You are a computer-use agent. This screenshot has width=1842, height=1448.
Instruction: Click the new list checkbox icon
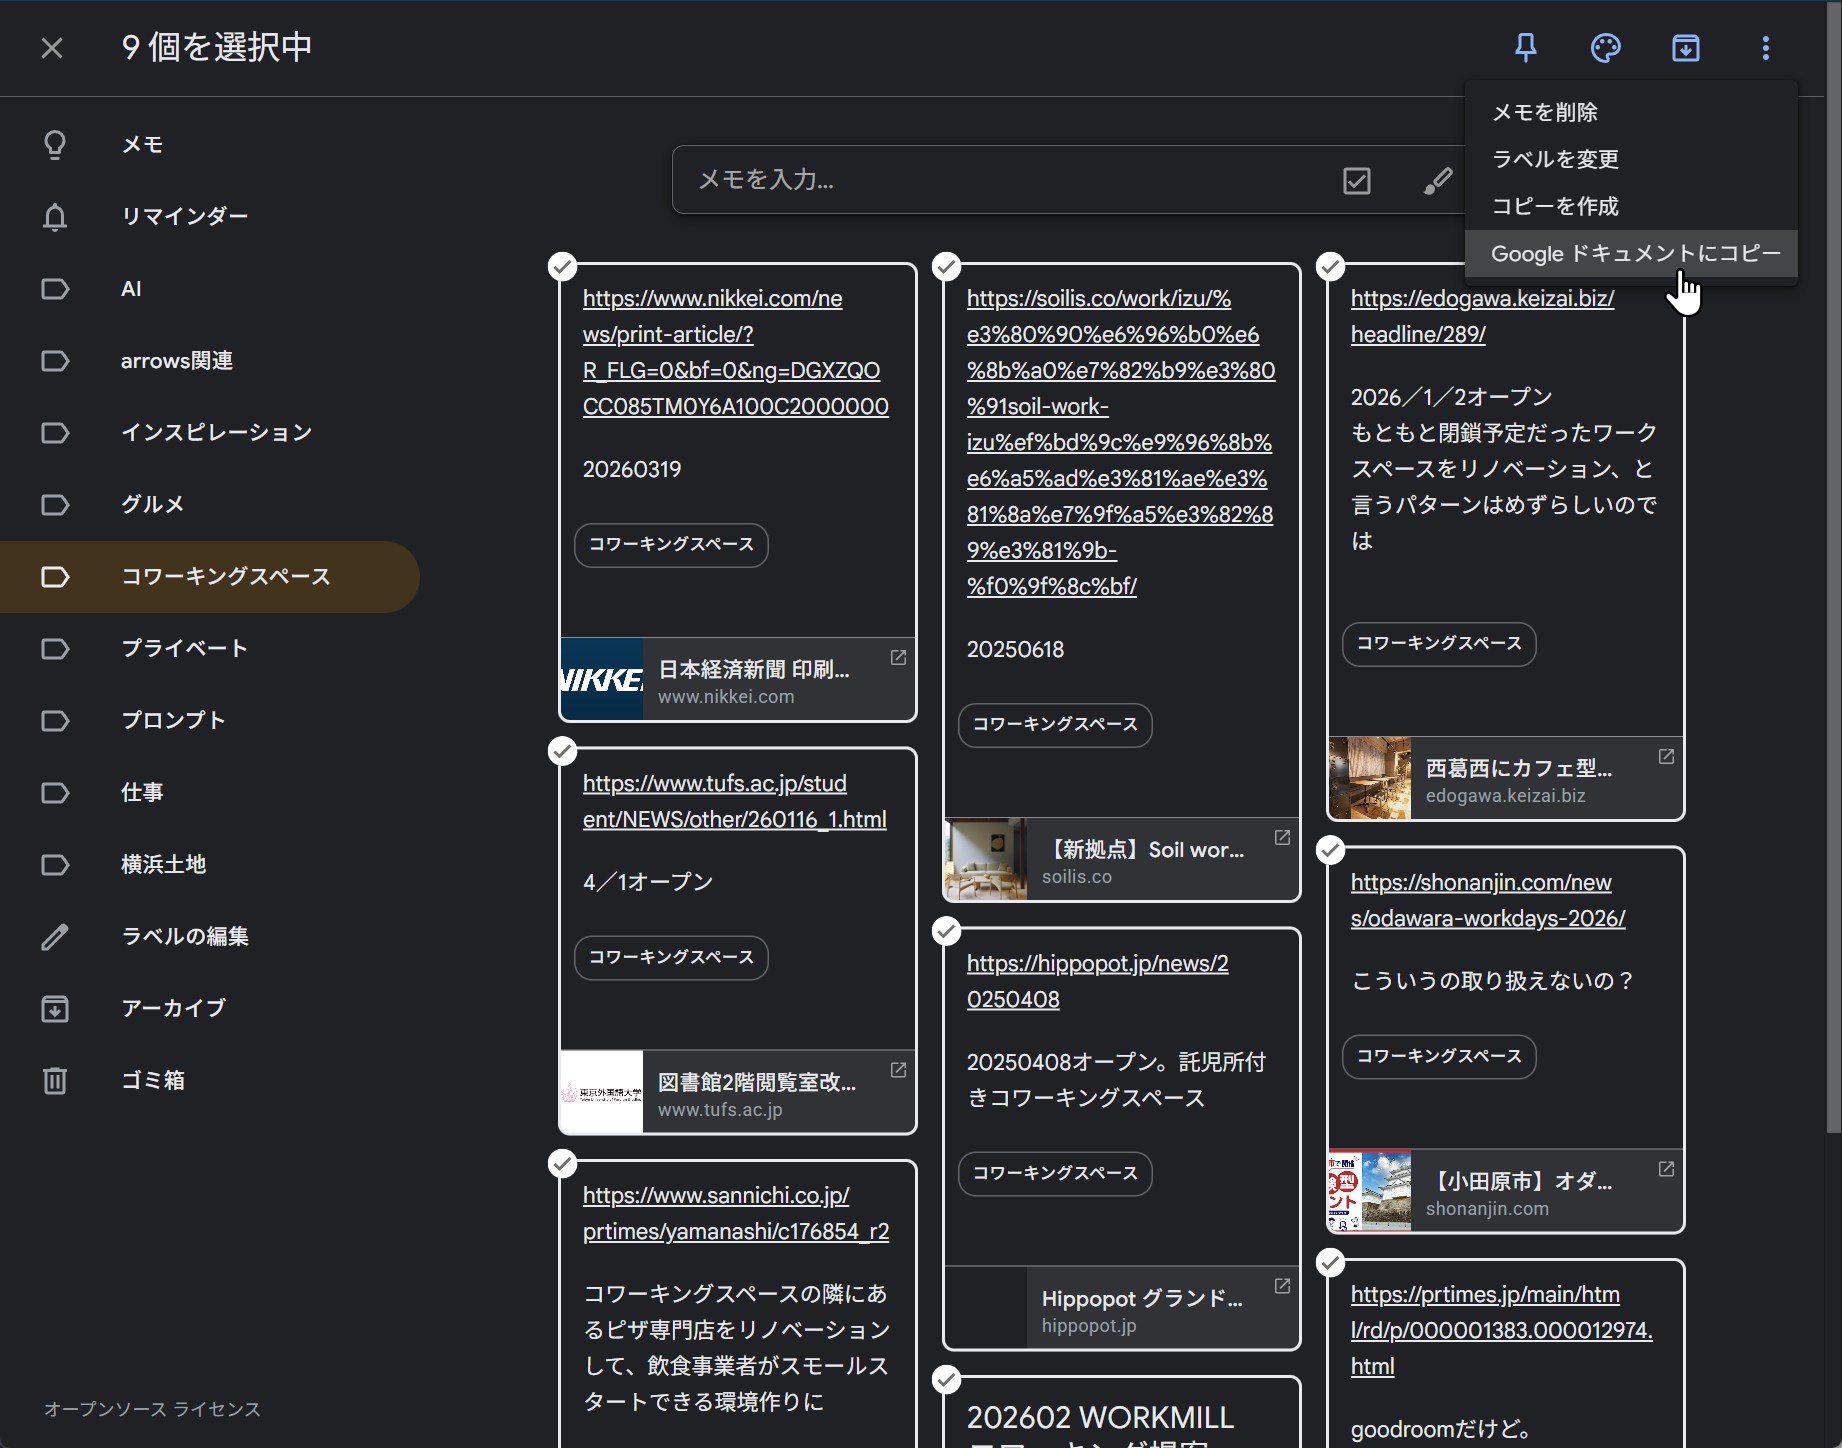[1356, 181]
